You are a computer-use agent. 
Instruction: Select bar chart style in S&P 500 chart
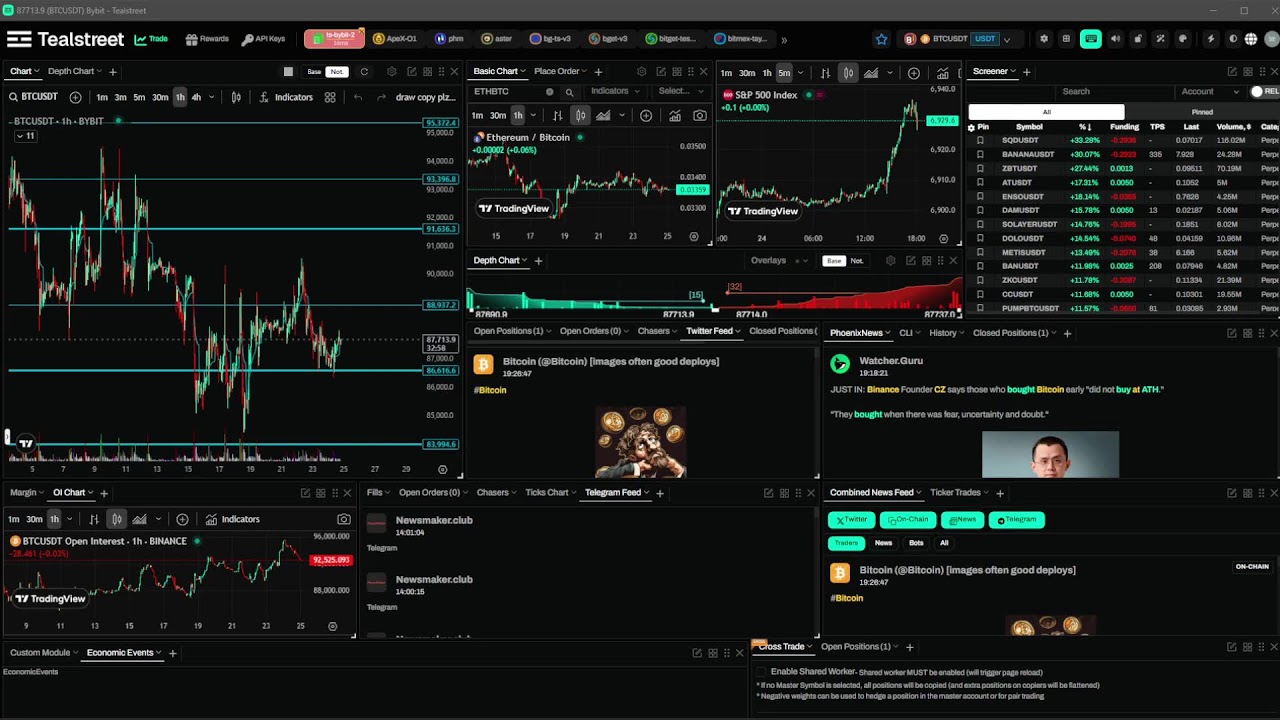click(825, 73)
